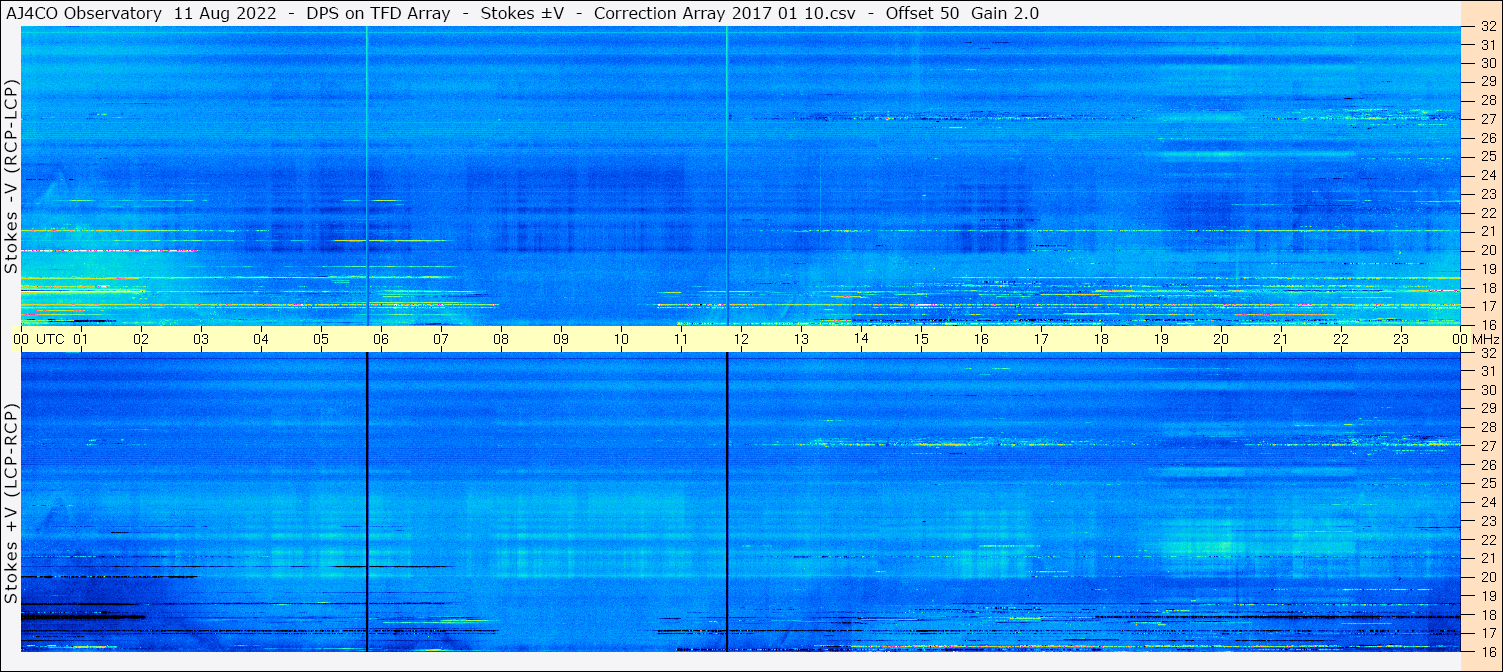Screen dimensions: 1503x672
Task: Click the 23 MHz tick in lower panel
Action: click(1488, 521)
